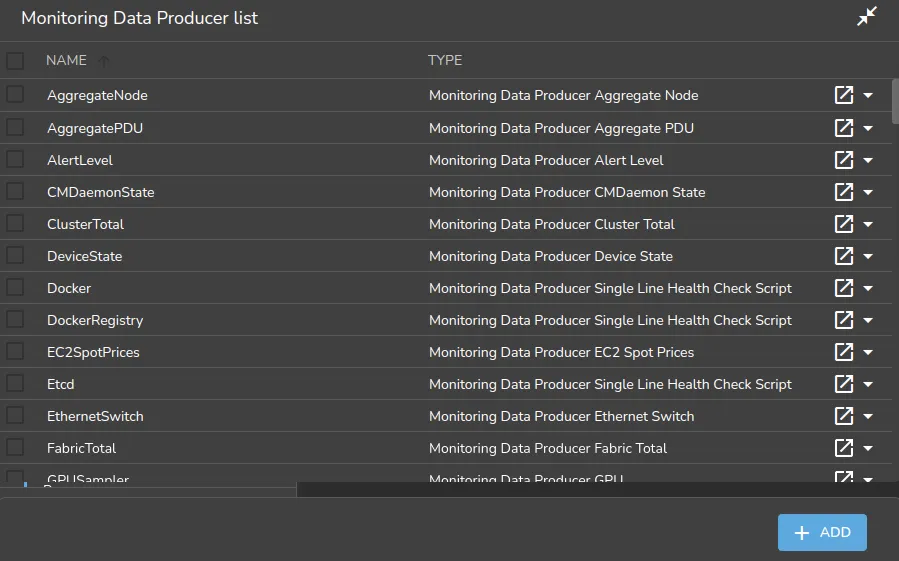Viewport: 899px width, 561px height.
Task: Expand dropdown arrow for AlertLevel row
Action: coord(868,160)
